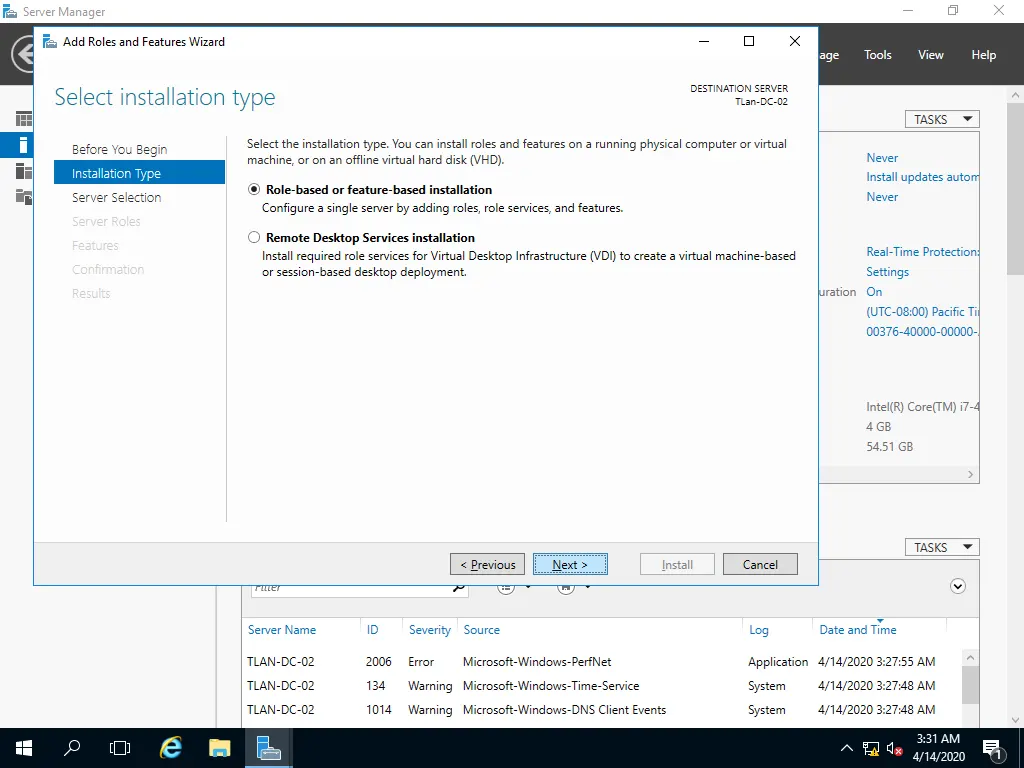Choose Remote Desktop Services installation option
The width and height of the screenshot is (1024, 768).
point(254,237)
